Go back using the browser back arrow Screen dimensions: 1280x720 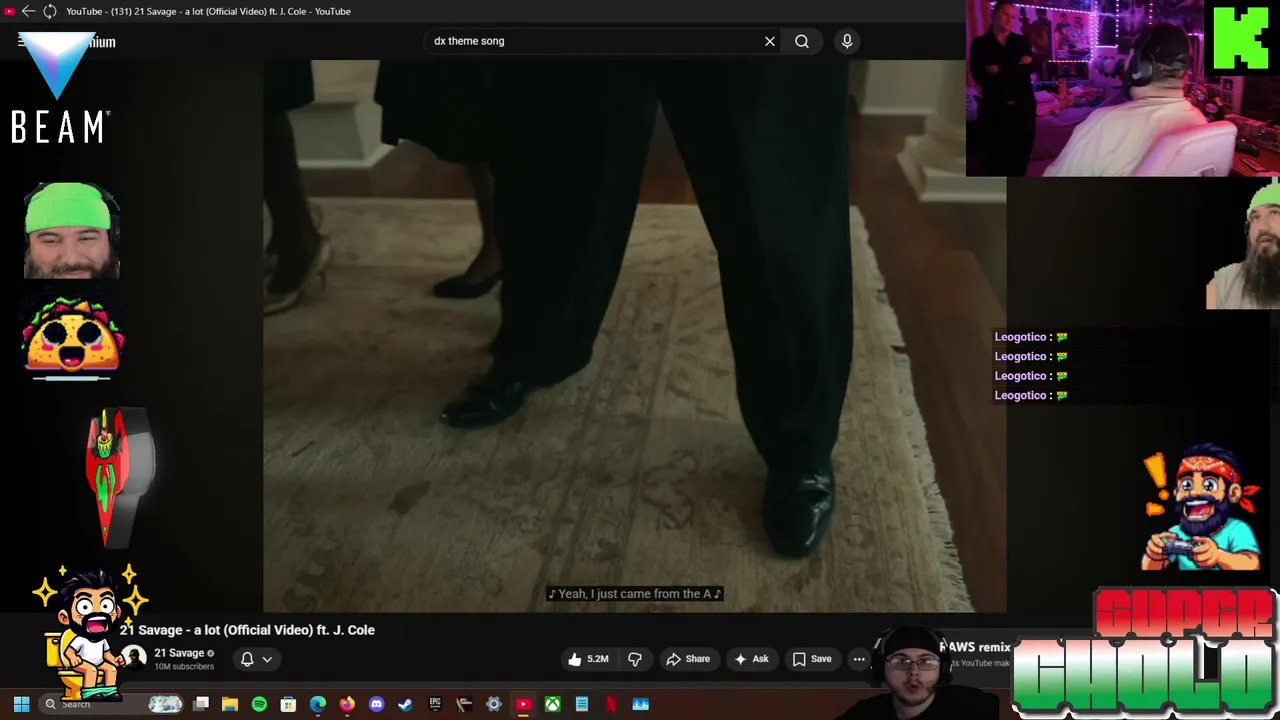(28, 11)
